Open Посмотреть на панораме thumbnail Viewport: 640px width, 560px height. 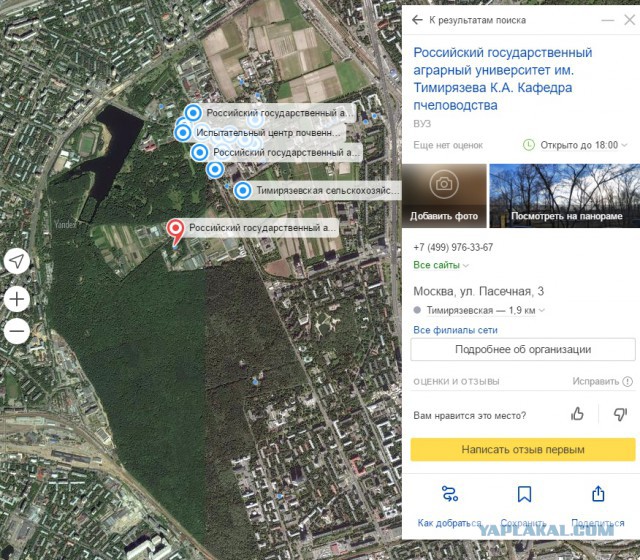564,196
